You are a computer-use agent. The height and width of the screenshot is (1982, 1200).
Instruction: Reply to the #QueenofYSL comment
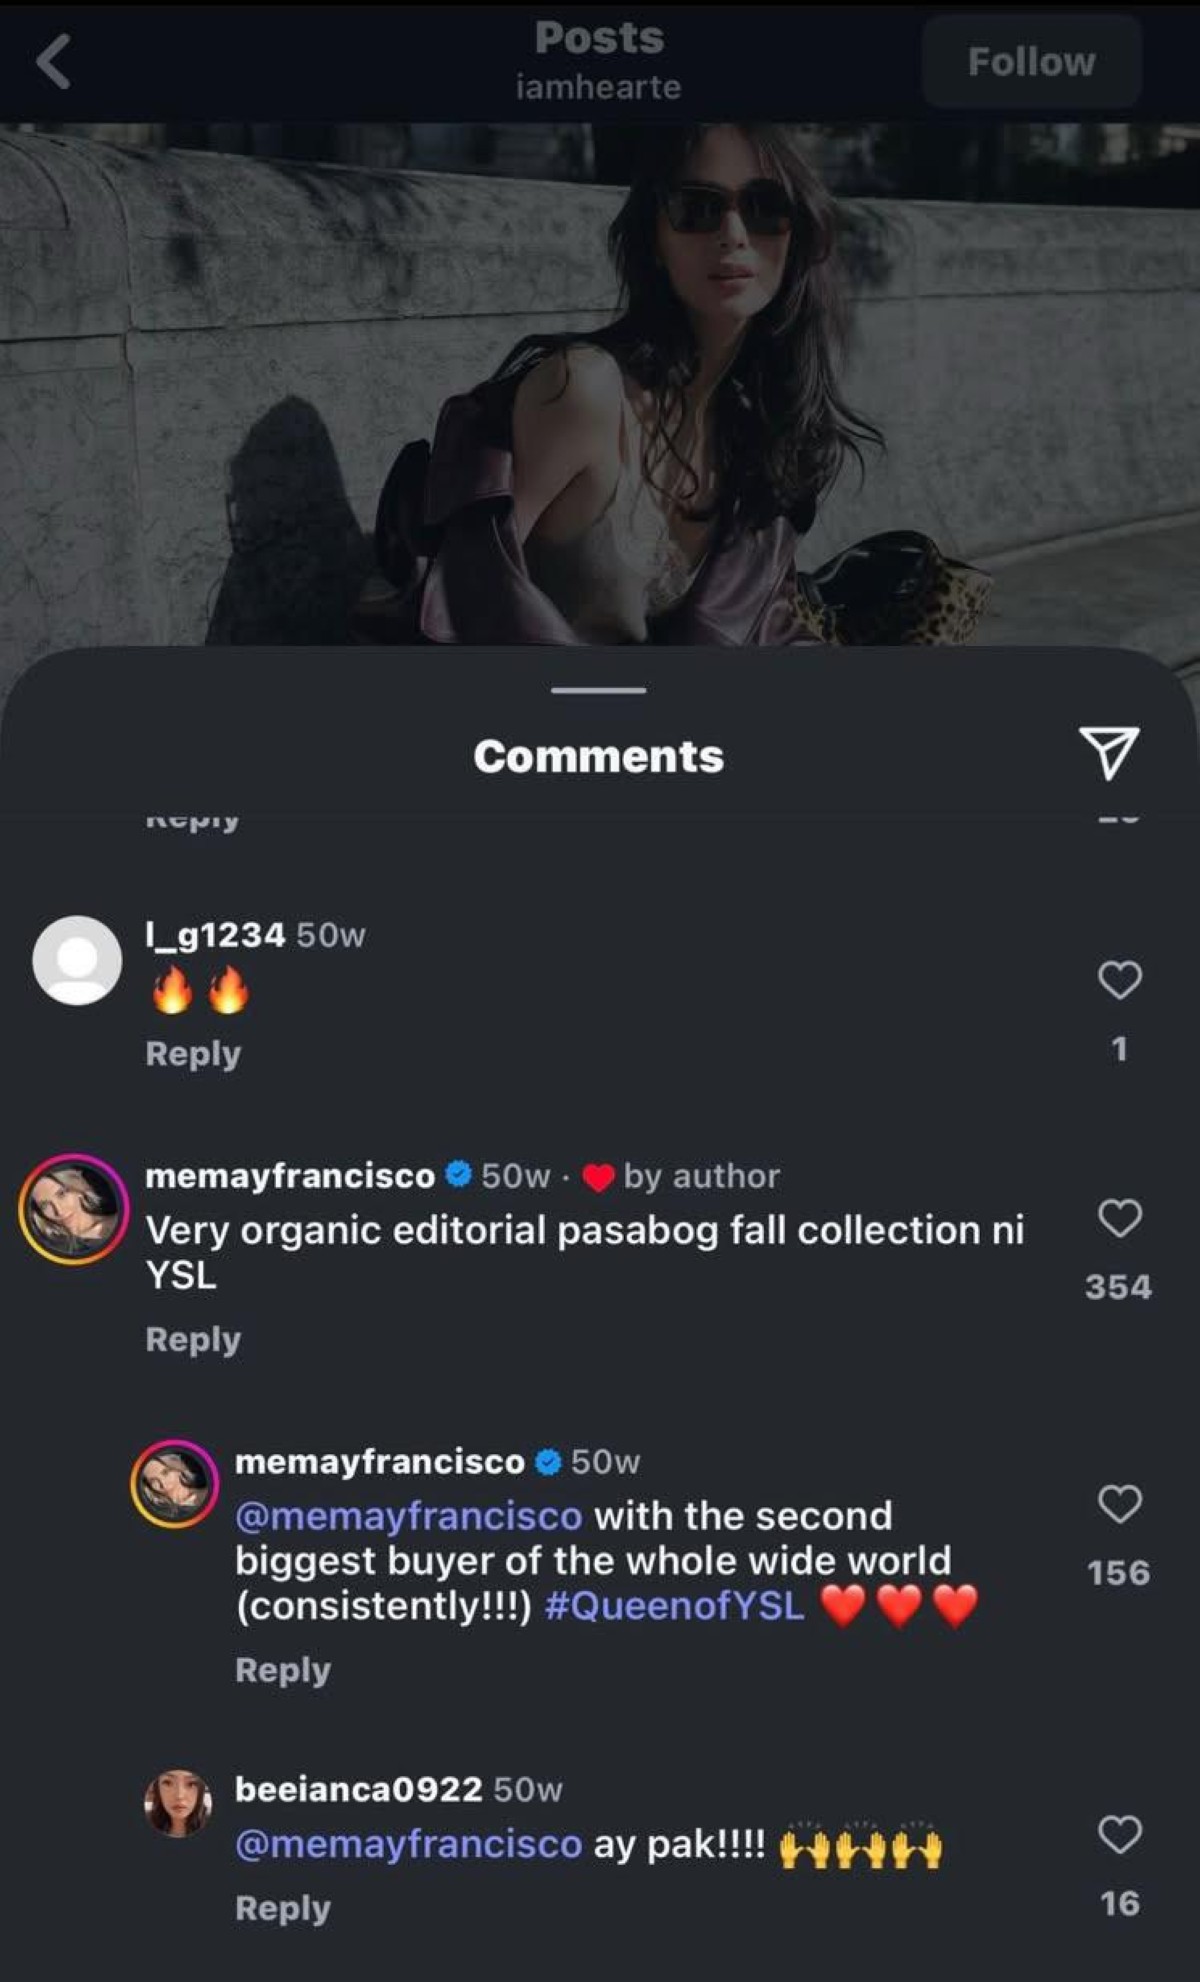point(283,1670)
